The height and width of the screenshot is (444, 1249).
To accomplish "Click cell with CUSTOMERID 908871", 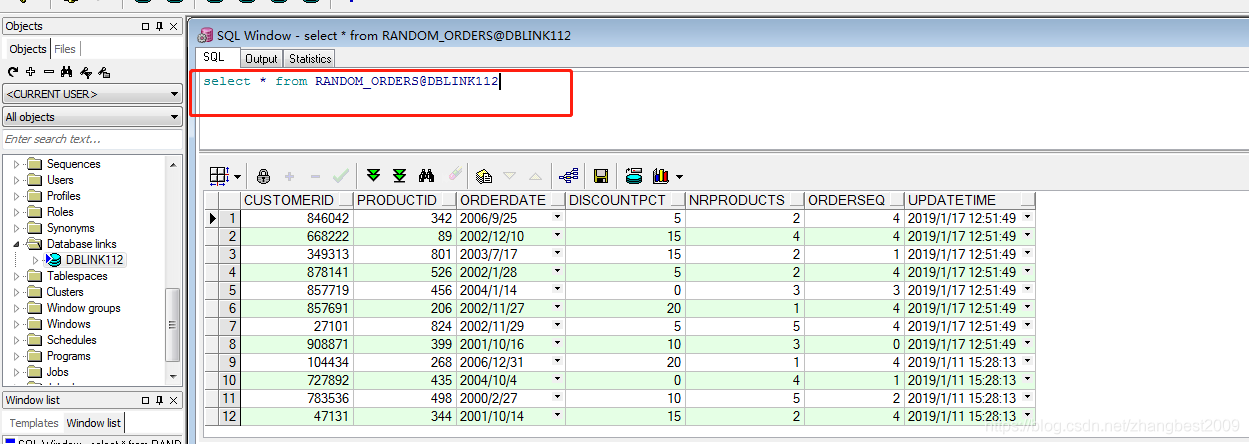I will click(x=297, y=344).
